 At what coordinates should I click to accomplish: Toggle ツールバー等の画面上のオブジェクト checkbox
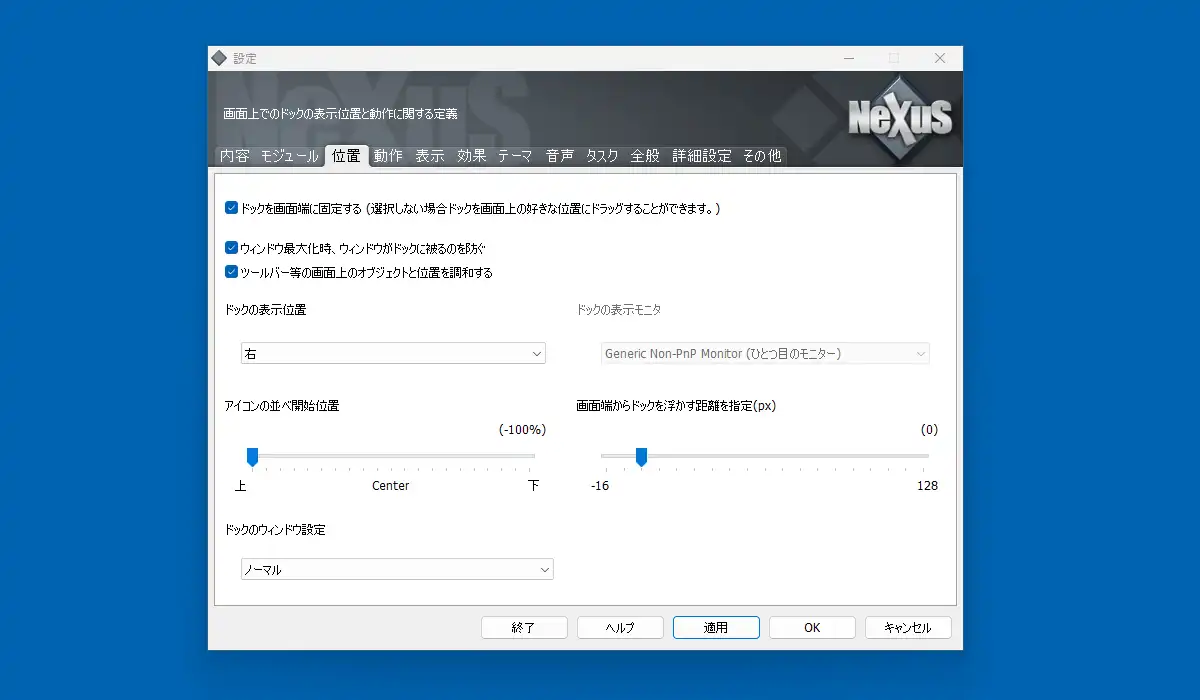(x=231, y=272)
